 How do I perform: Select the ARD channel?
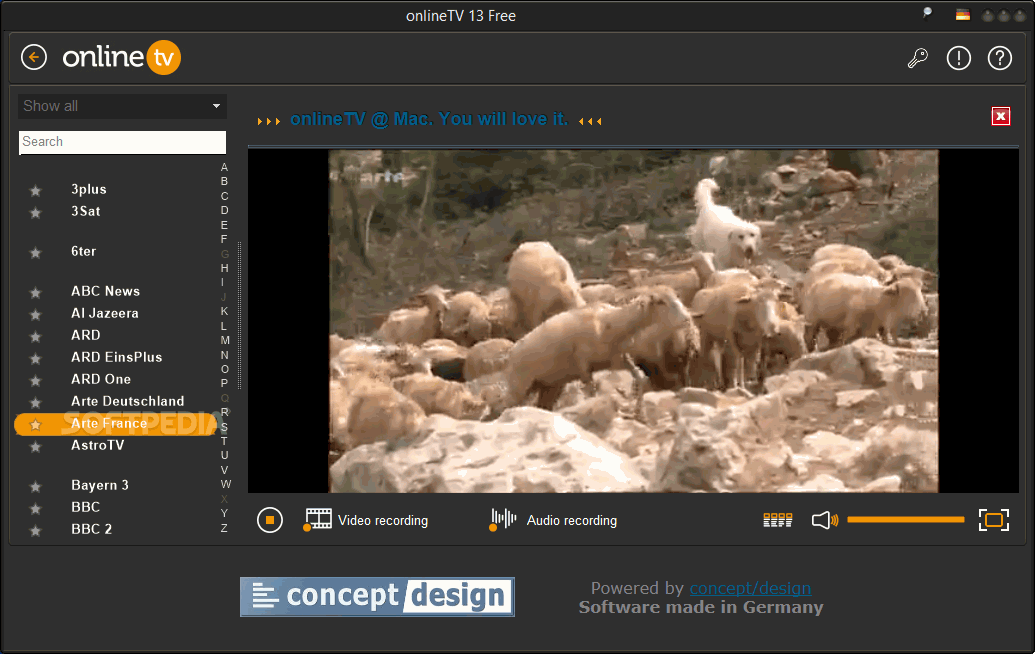click(x=86, y=335)
